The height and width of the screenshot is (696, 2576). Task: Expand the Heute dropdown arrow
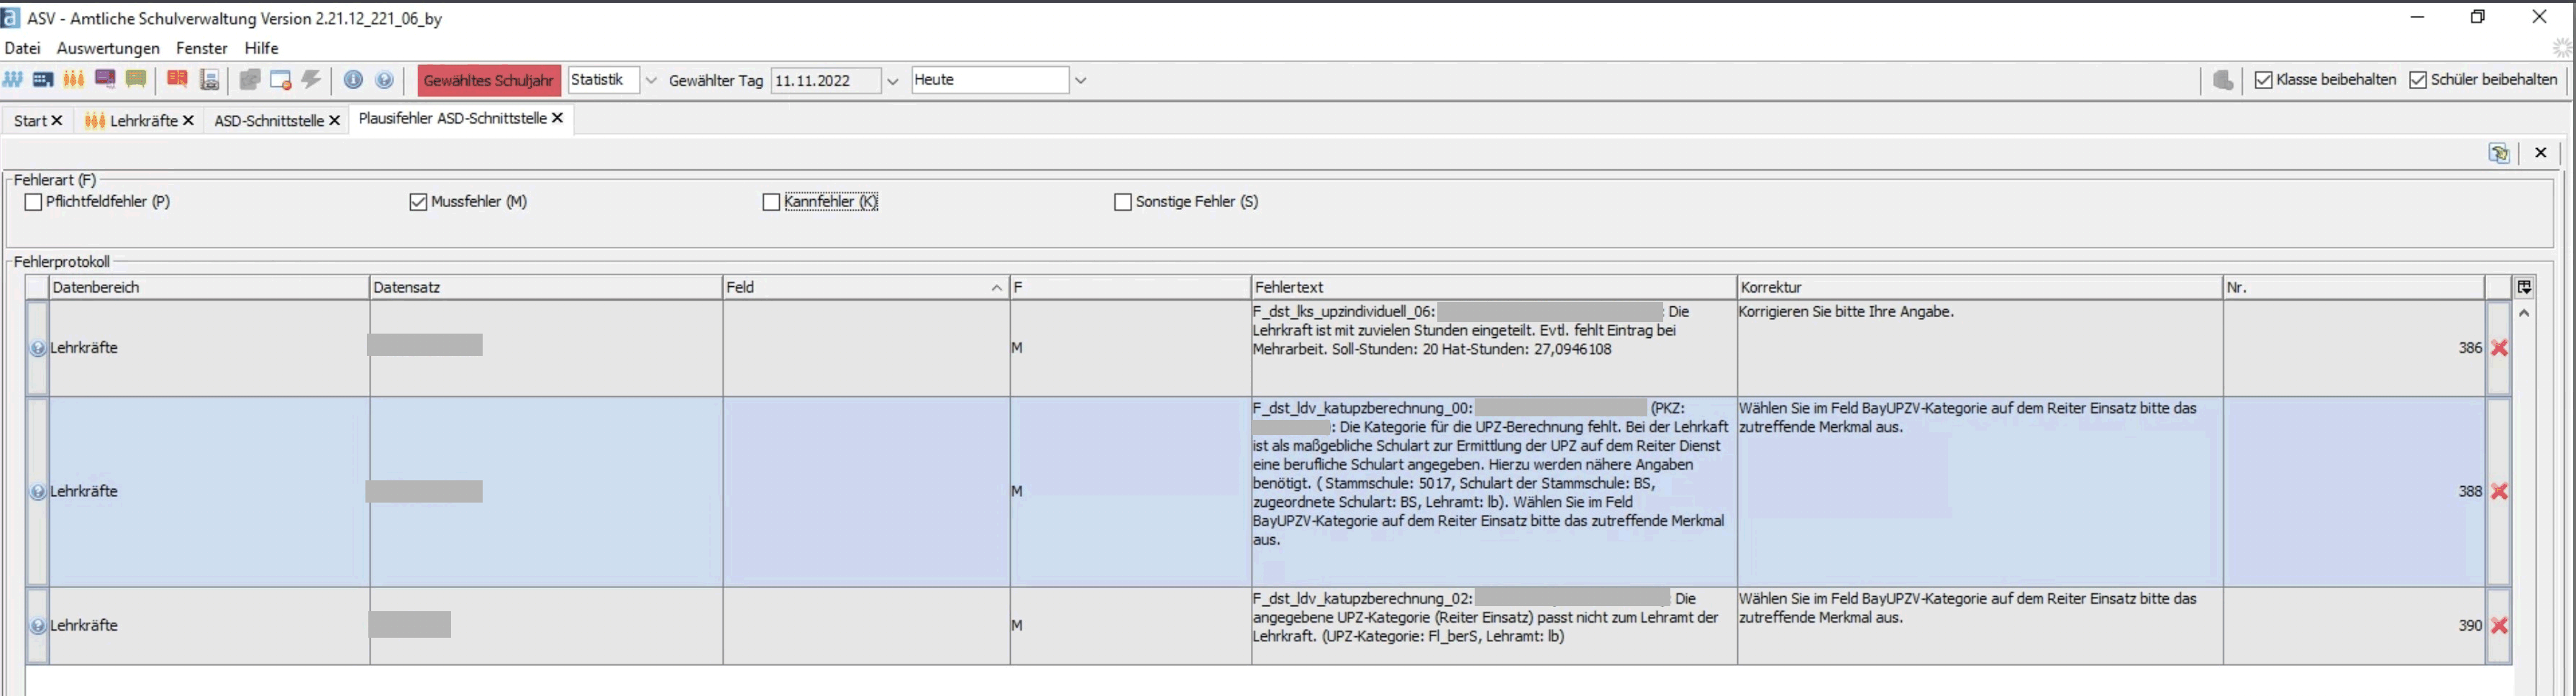[x=1080, y=81]
